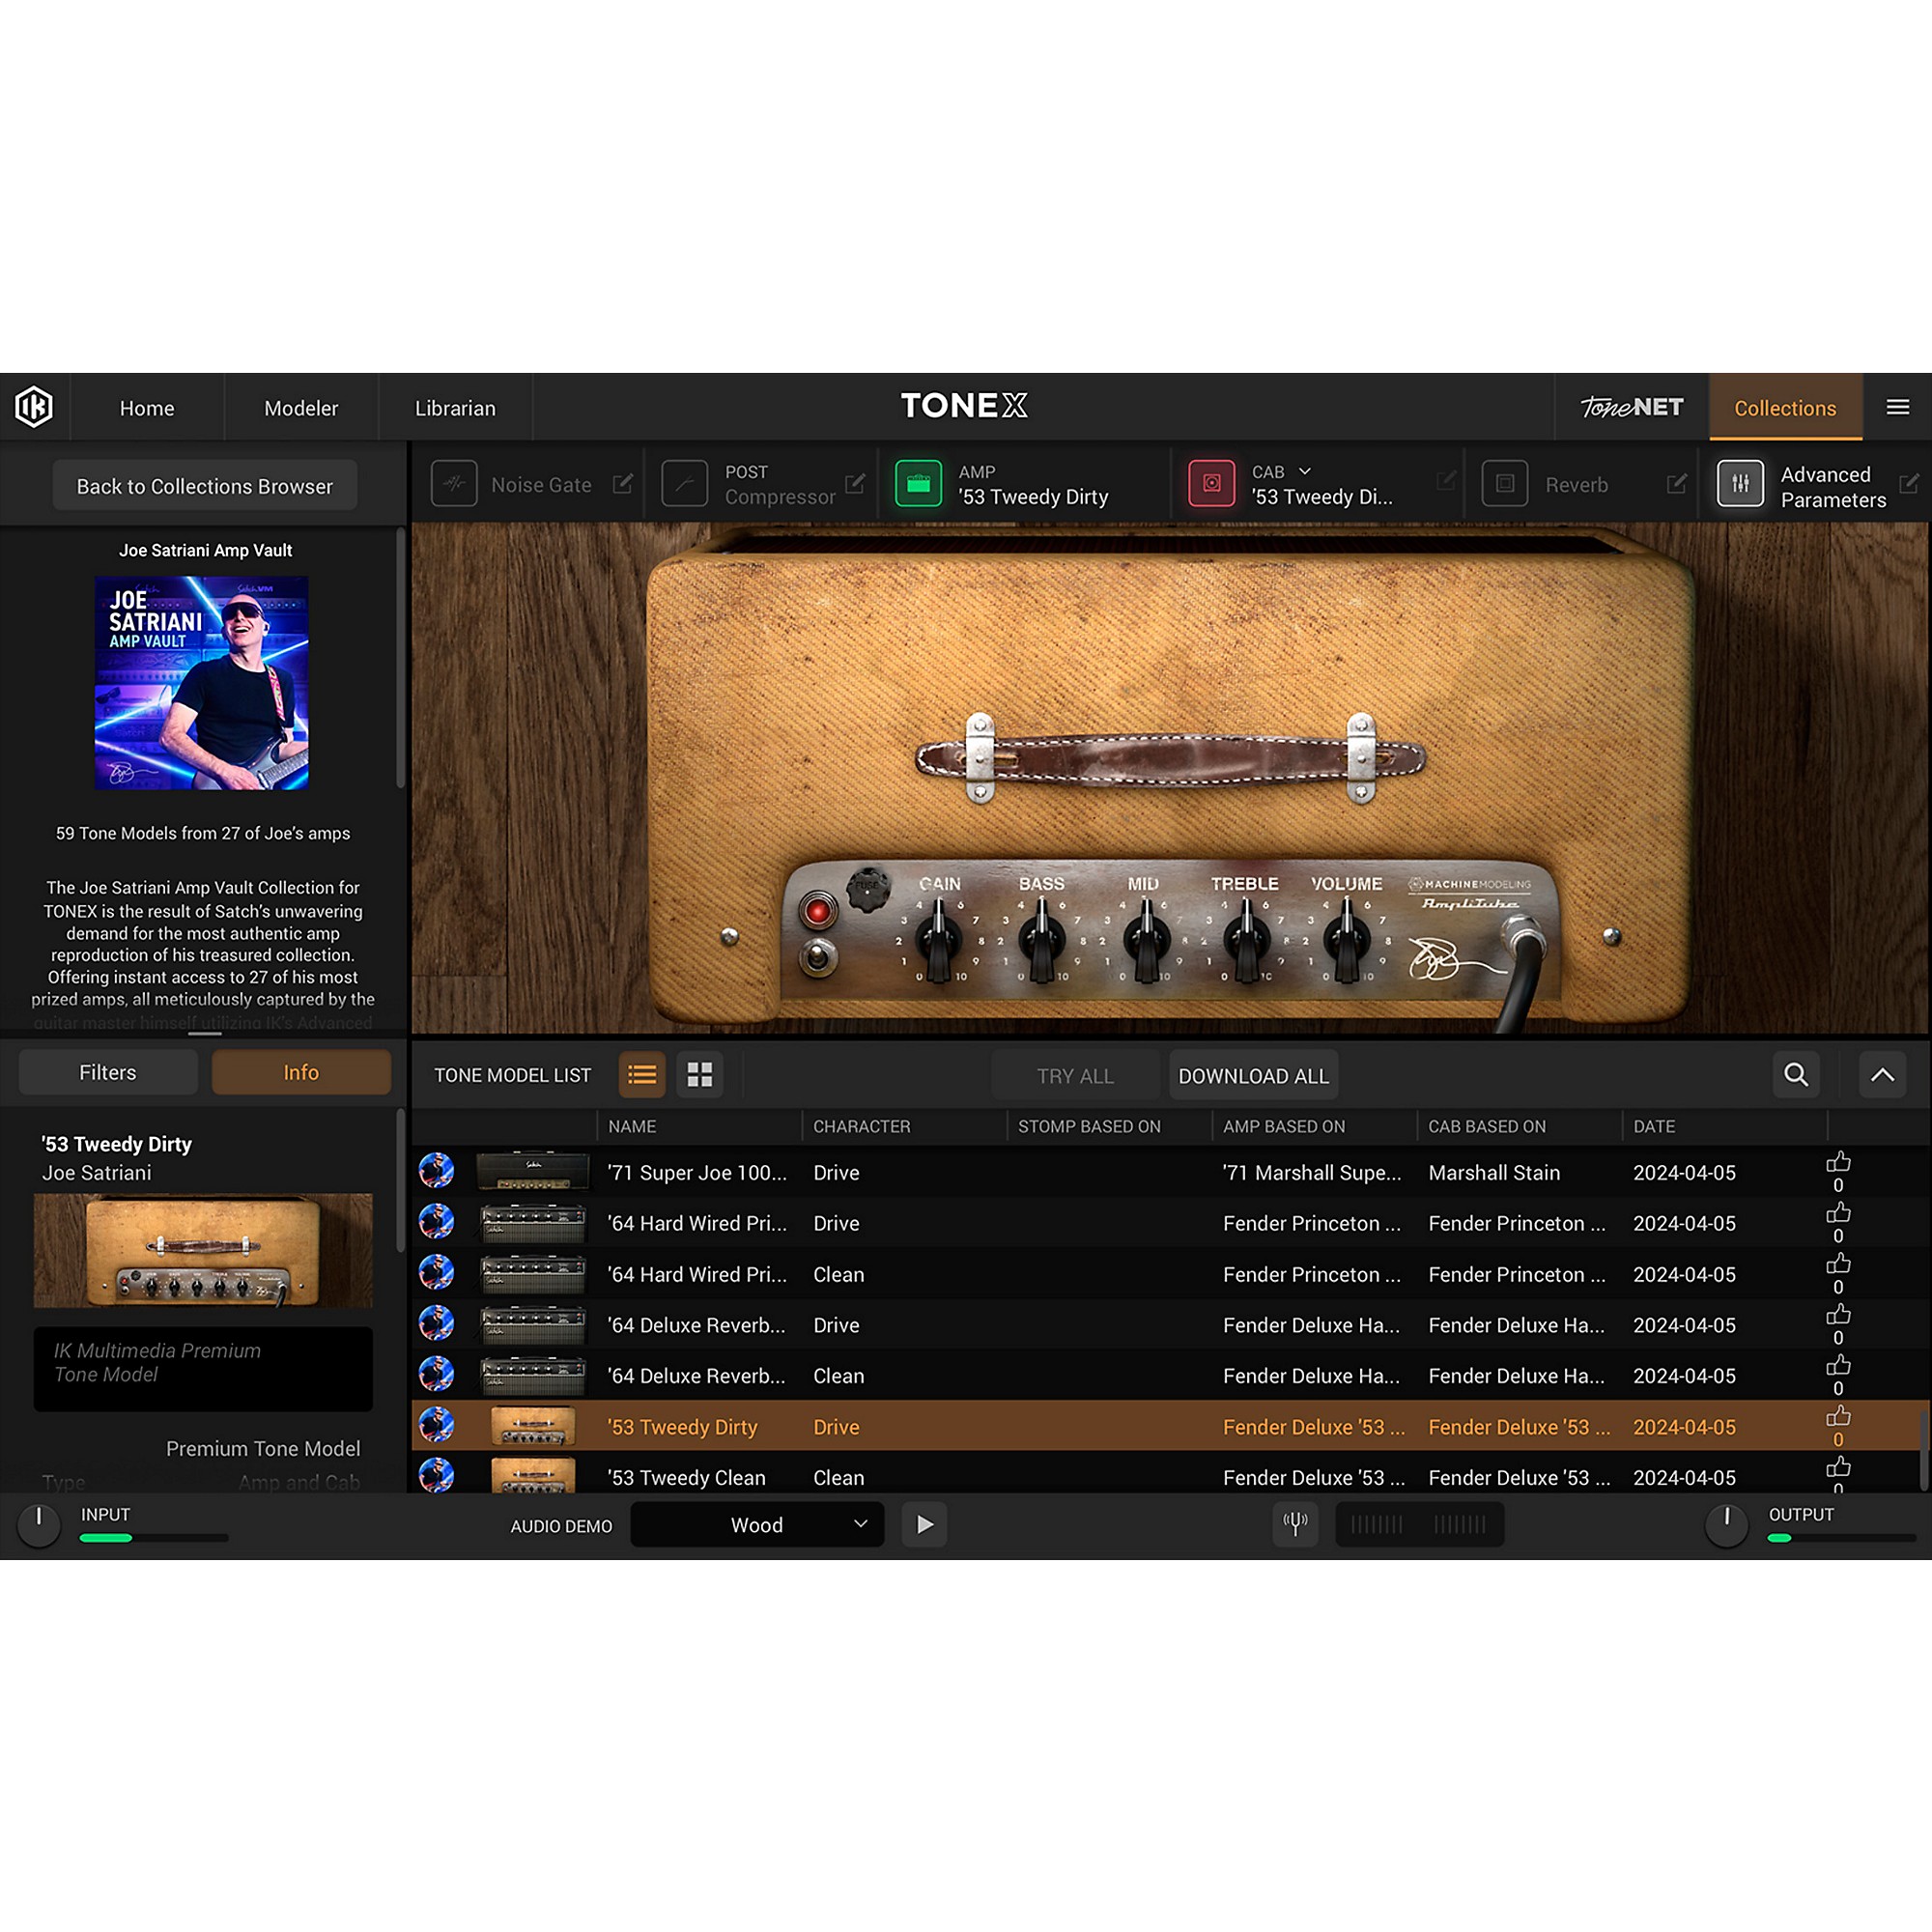1932x1932 pixels.
Task: Like the '64 Hard Wired Pri Clean tone
Action: [x=1838, y=1264]
